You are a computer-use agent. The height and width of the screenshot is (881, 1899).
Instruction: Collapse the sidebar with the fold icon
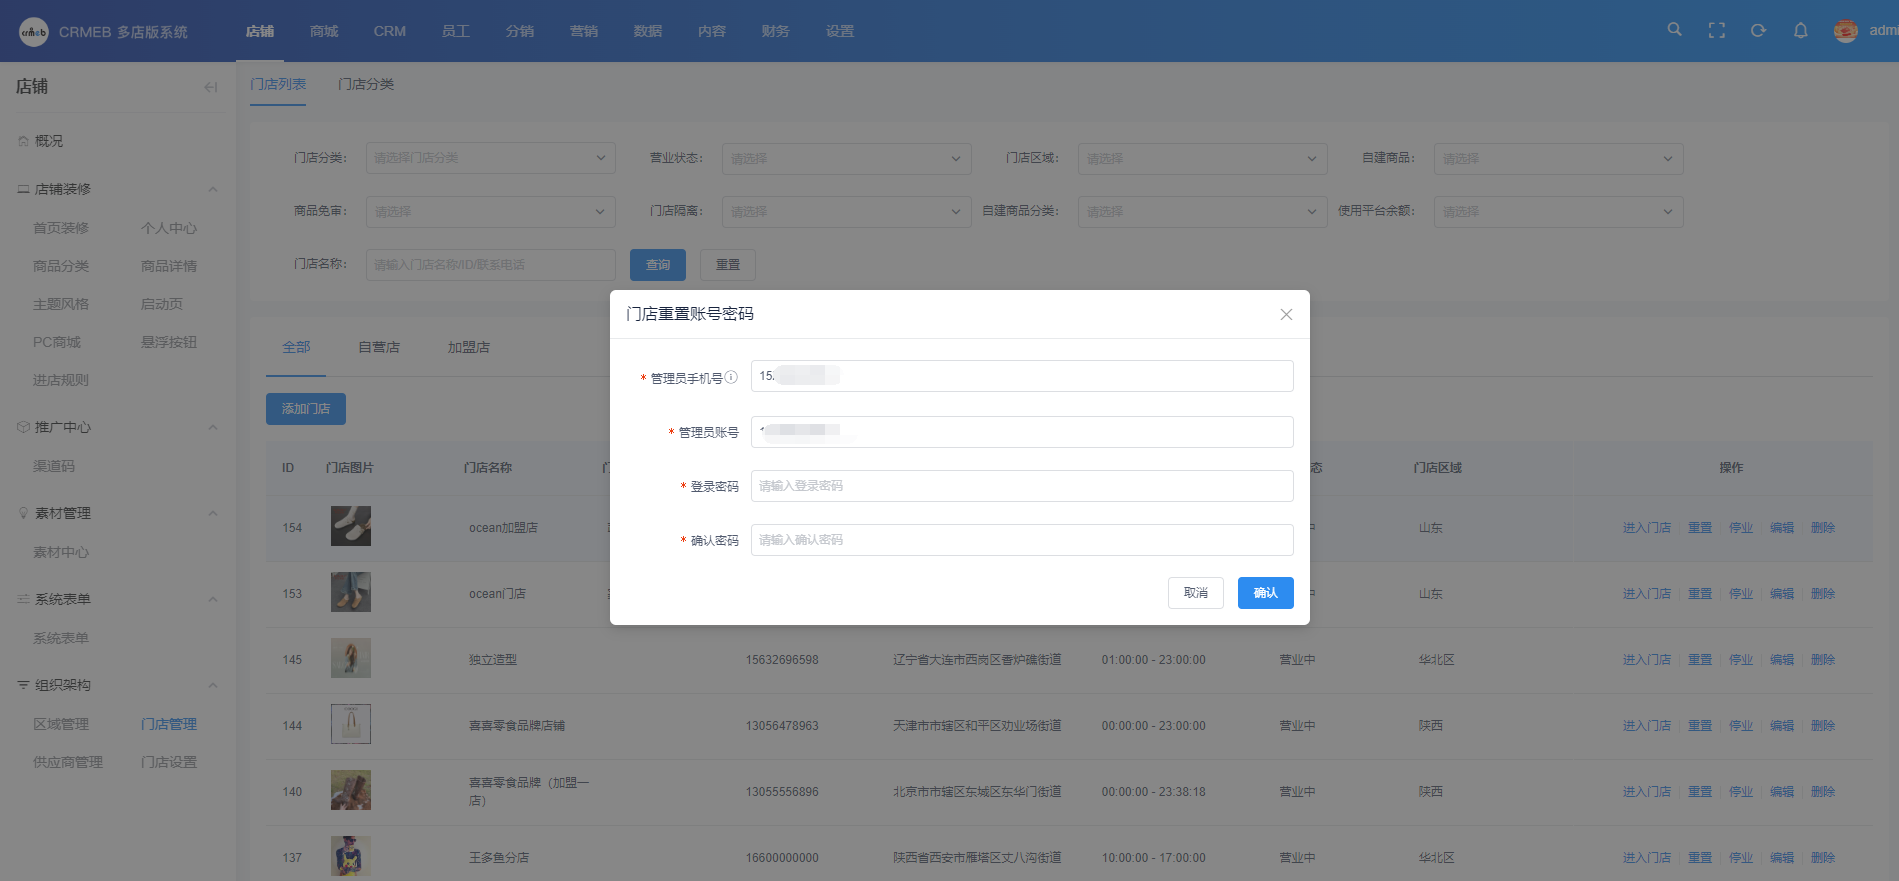pos(210,87)
